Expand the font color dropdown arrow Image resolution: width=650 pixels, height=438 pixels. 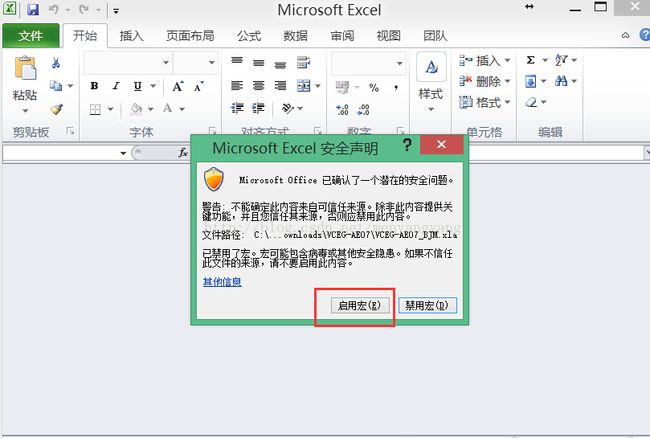[182, 109]
